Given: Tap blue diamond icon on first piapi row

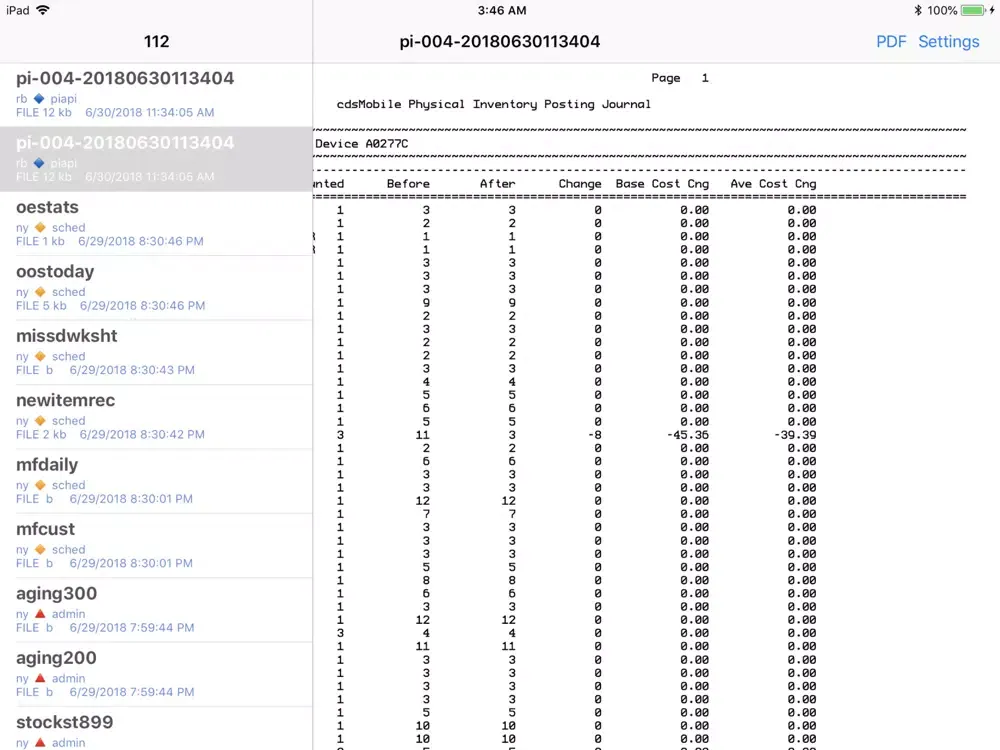Looking at the screenshot, I should coord(39,98).
